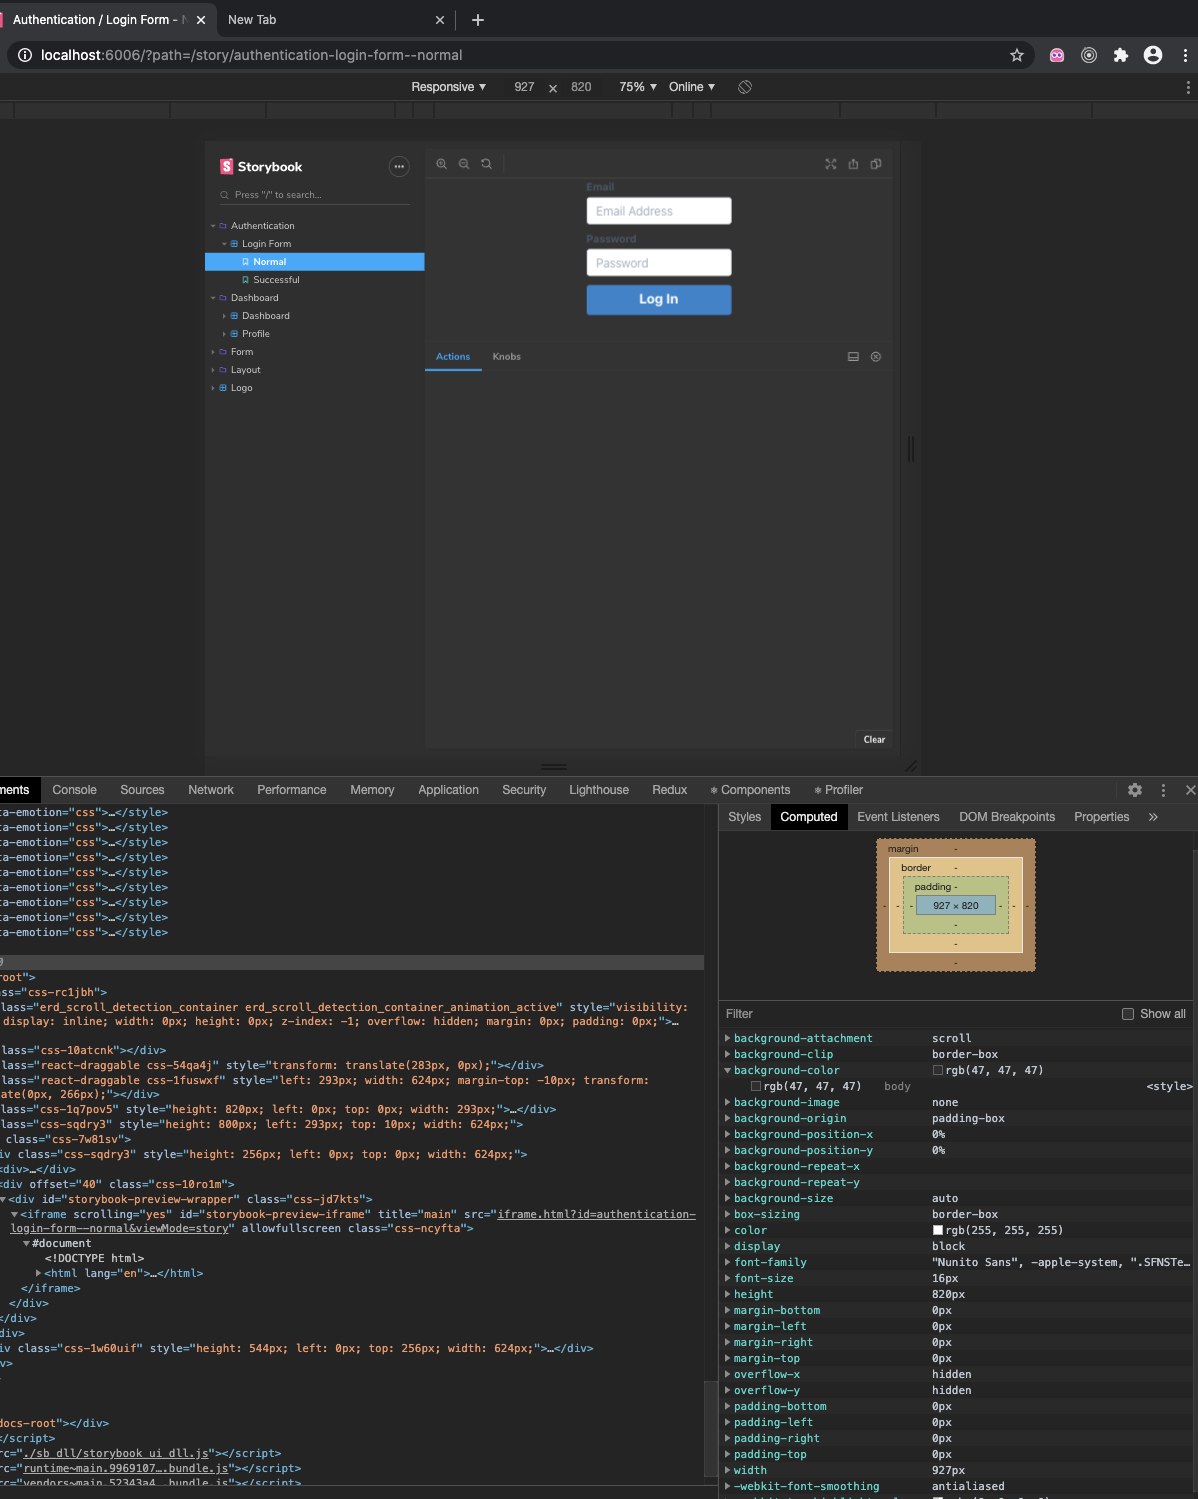Focus the Email Address field
Viewport: 1198px width, 1499px height.
click(659, 211)
